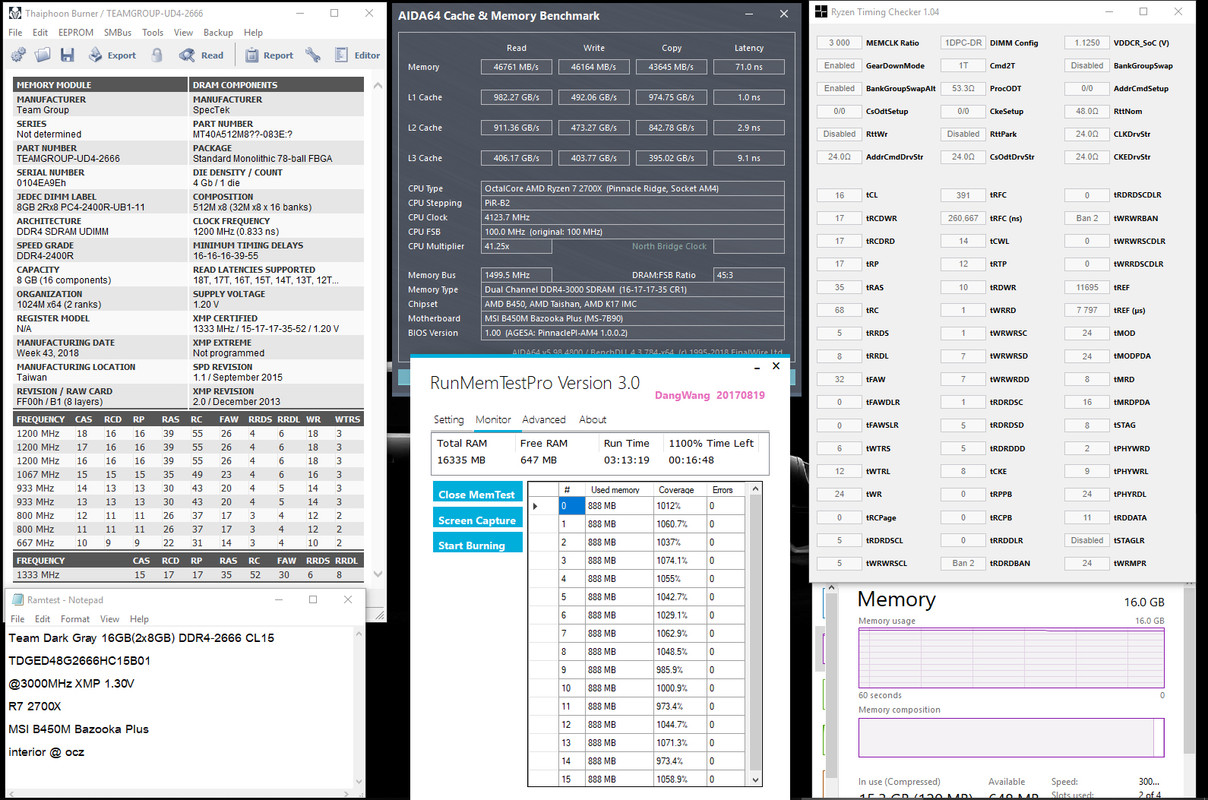Click the MEMORY MODULE section header in Thaiphoon Burner
This screenshot has width=1208, height=800.
pos(101,85)
